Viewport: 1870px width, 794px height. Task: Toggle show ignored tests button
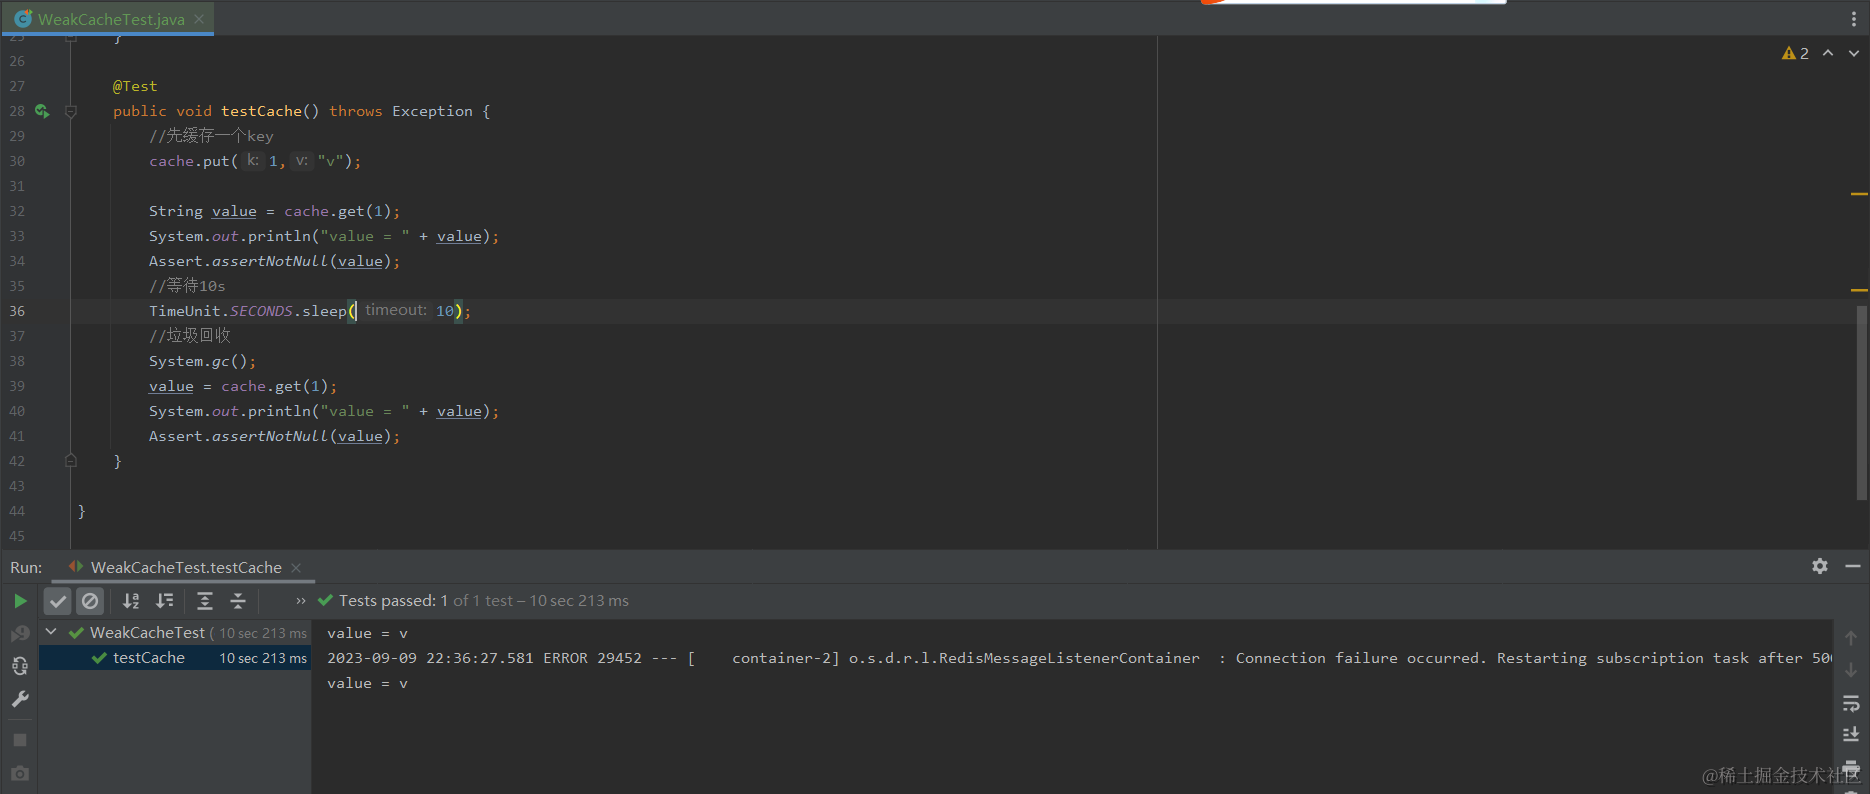tap(90, 601)
